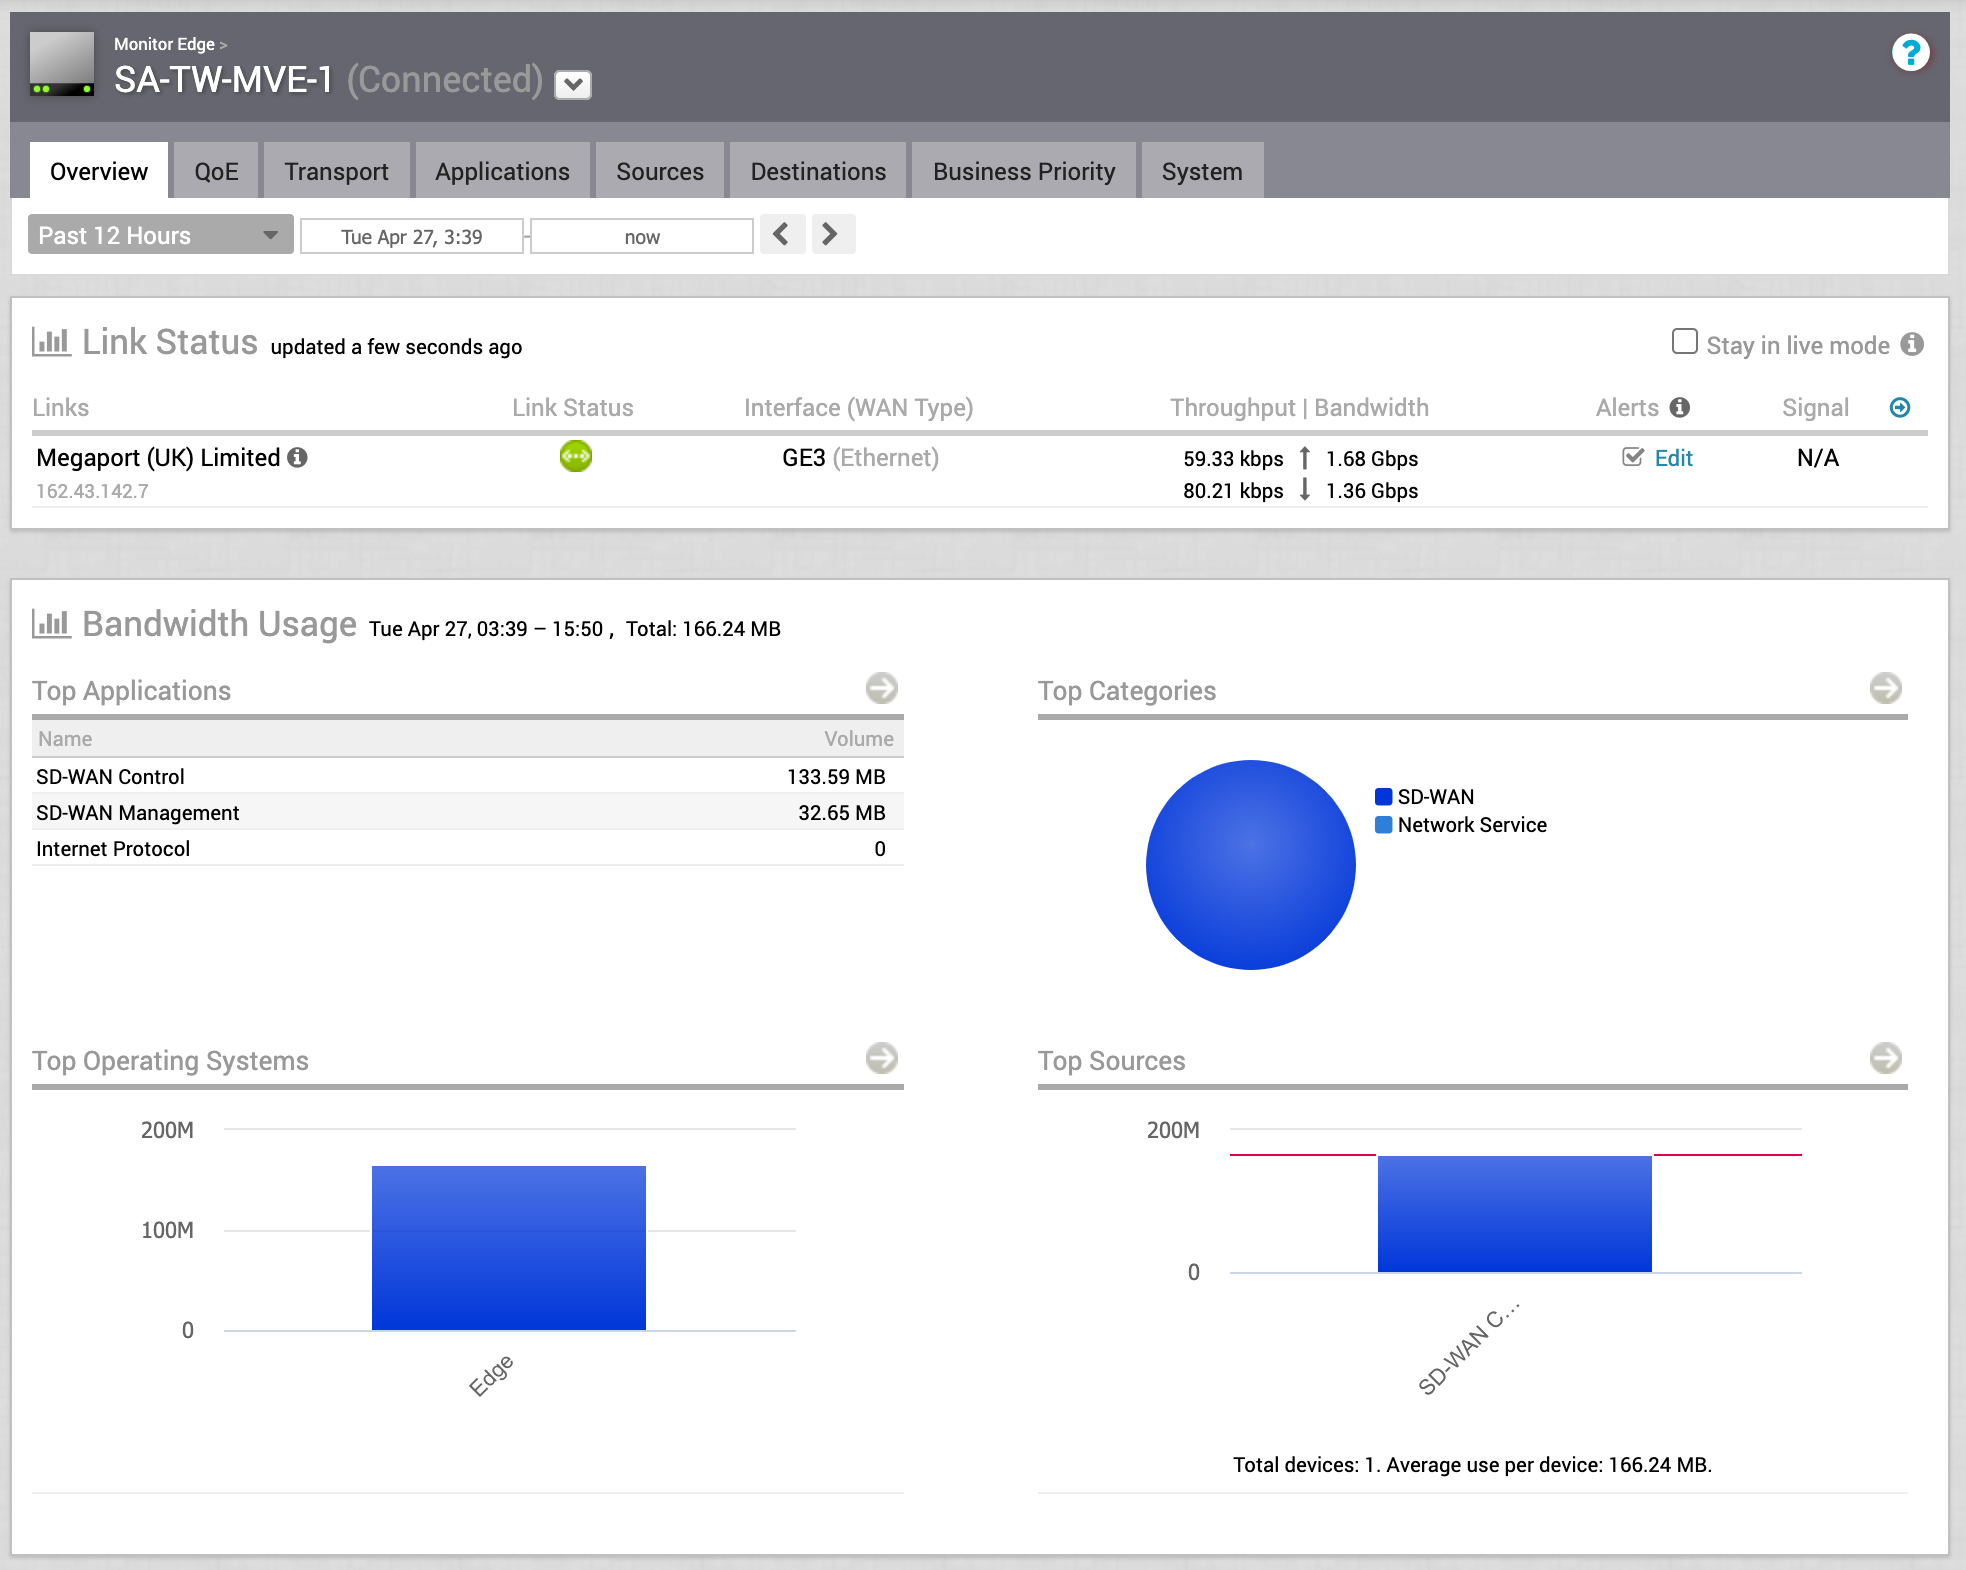This screenshot has height=1570, width=1966.
Task: Expand the SA-TW-MVE-1 edge dropdown arrow
Action: (x=573, y=84)
